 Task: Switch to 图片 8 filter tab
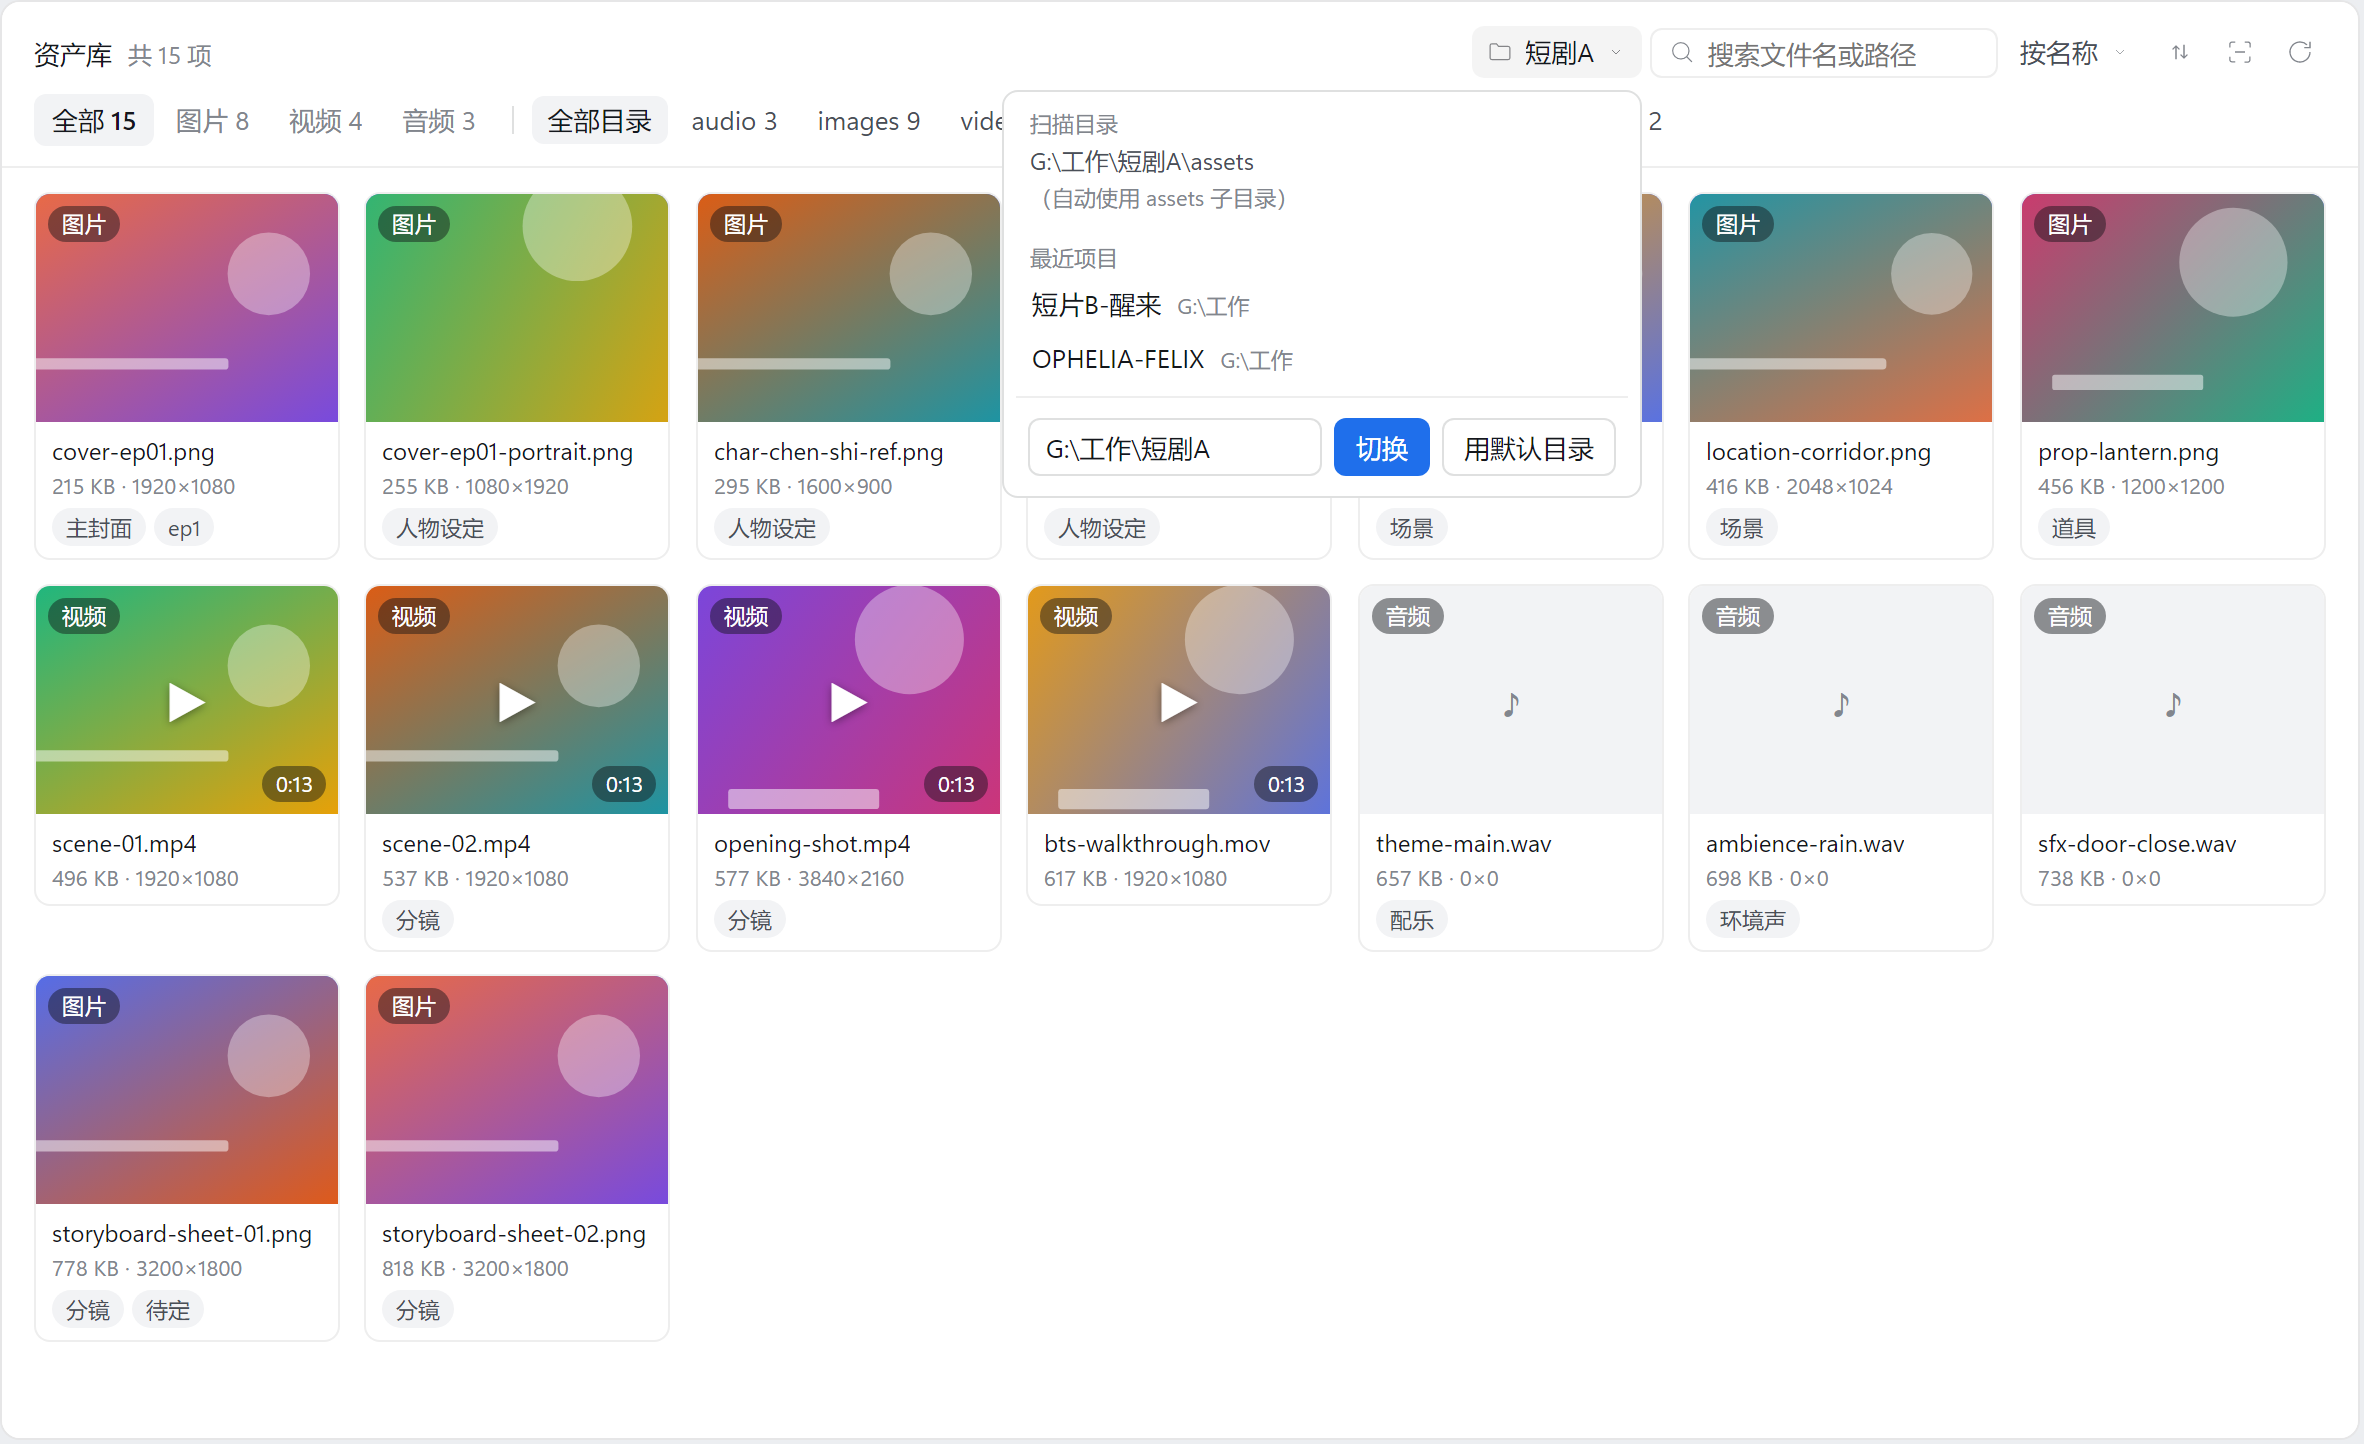click(212, 121)
